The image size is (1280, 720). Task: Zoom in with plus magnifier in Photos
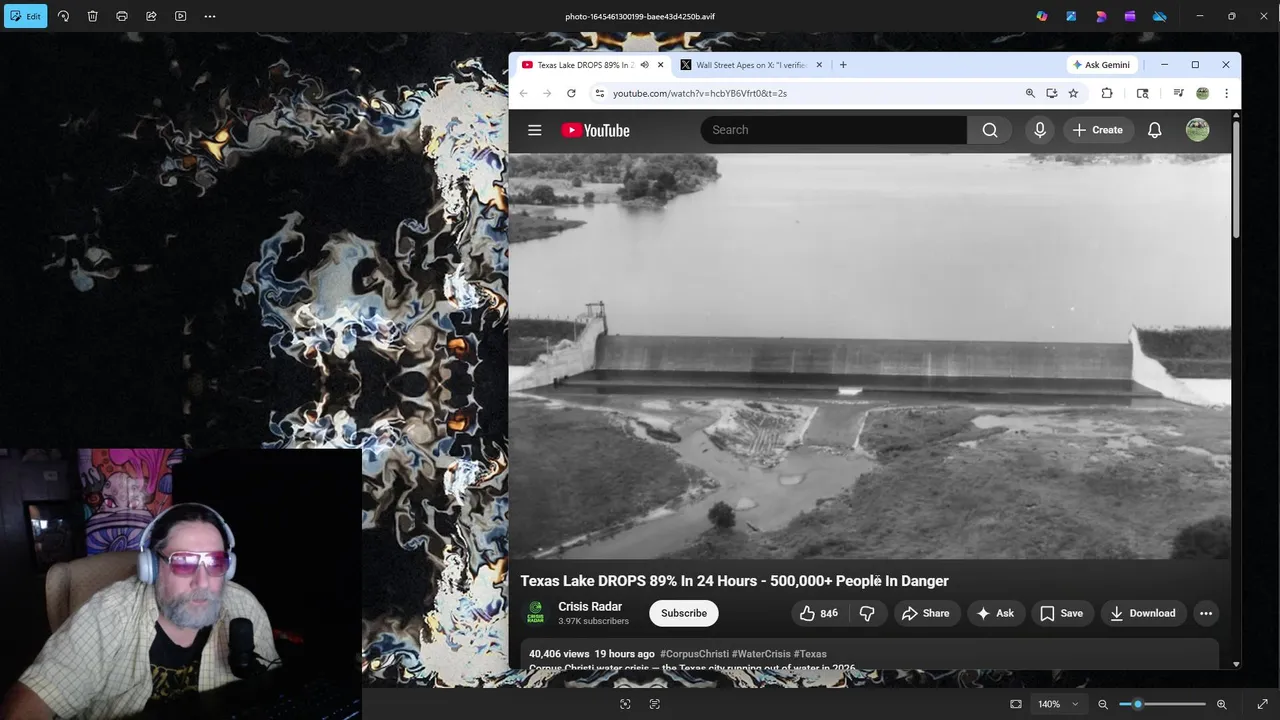click(1221, 704)
